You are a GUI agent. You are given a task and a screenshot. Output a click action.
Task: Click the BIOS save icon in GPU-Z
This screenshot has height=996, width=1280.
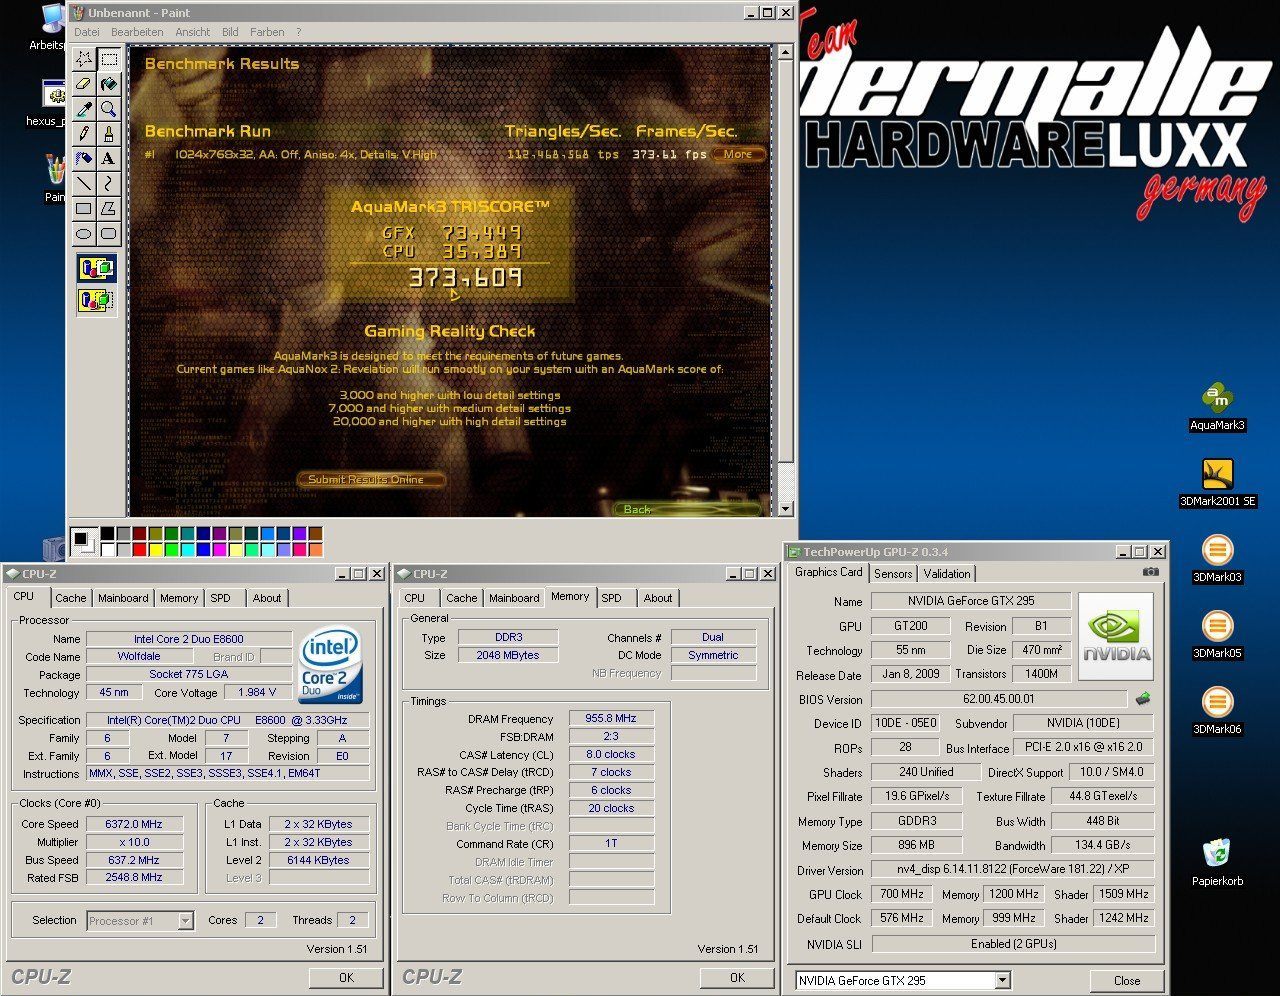(x=1143, y=699)
